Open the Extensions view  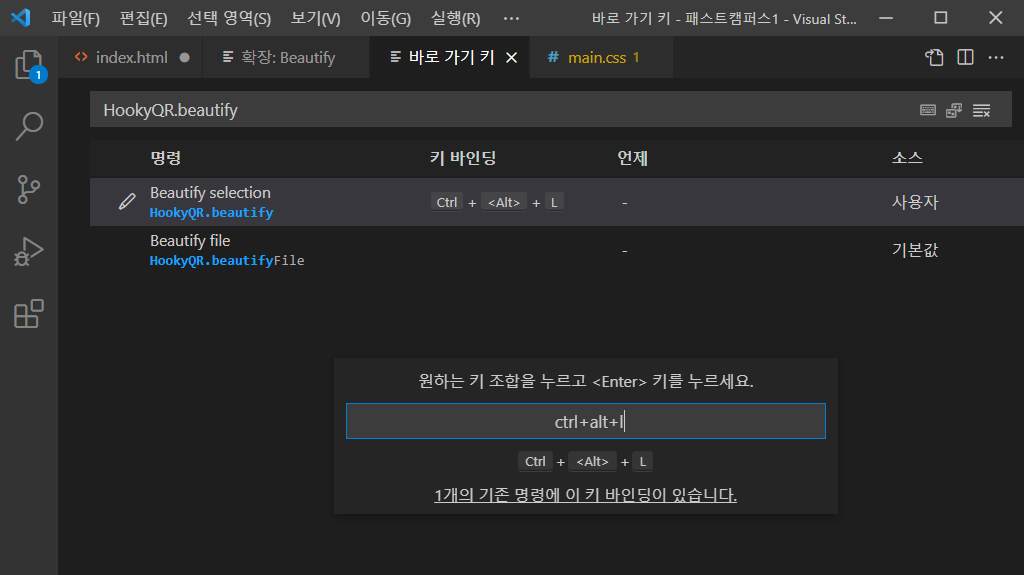coord(29,314)
